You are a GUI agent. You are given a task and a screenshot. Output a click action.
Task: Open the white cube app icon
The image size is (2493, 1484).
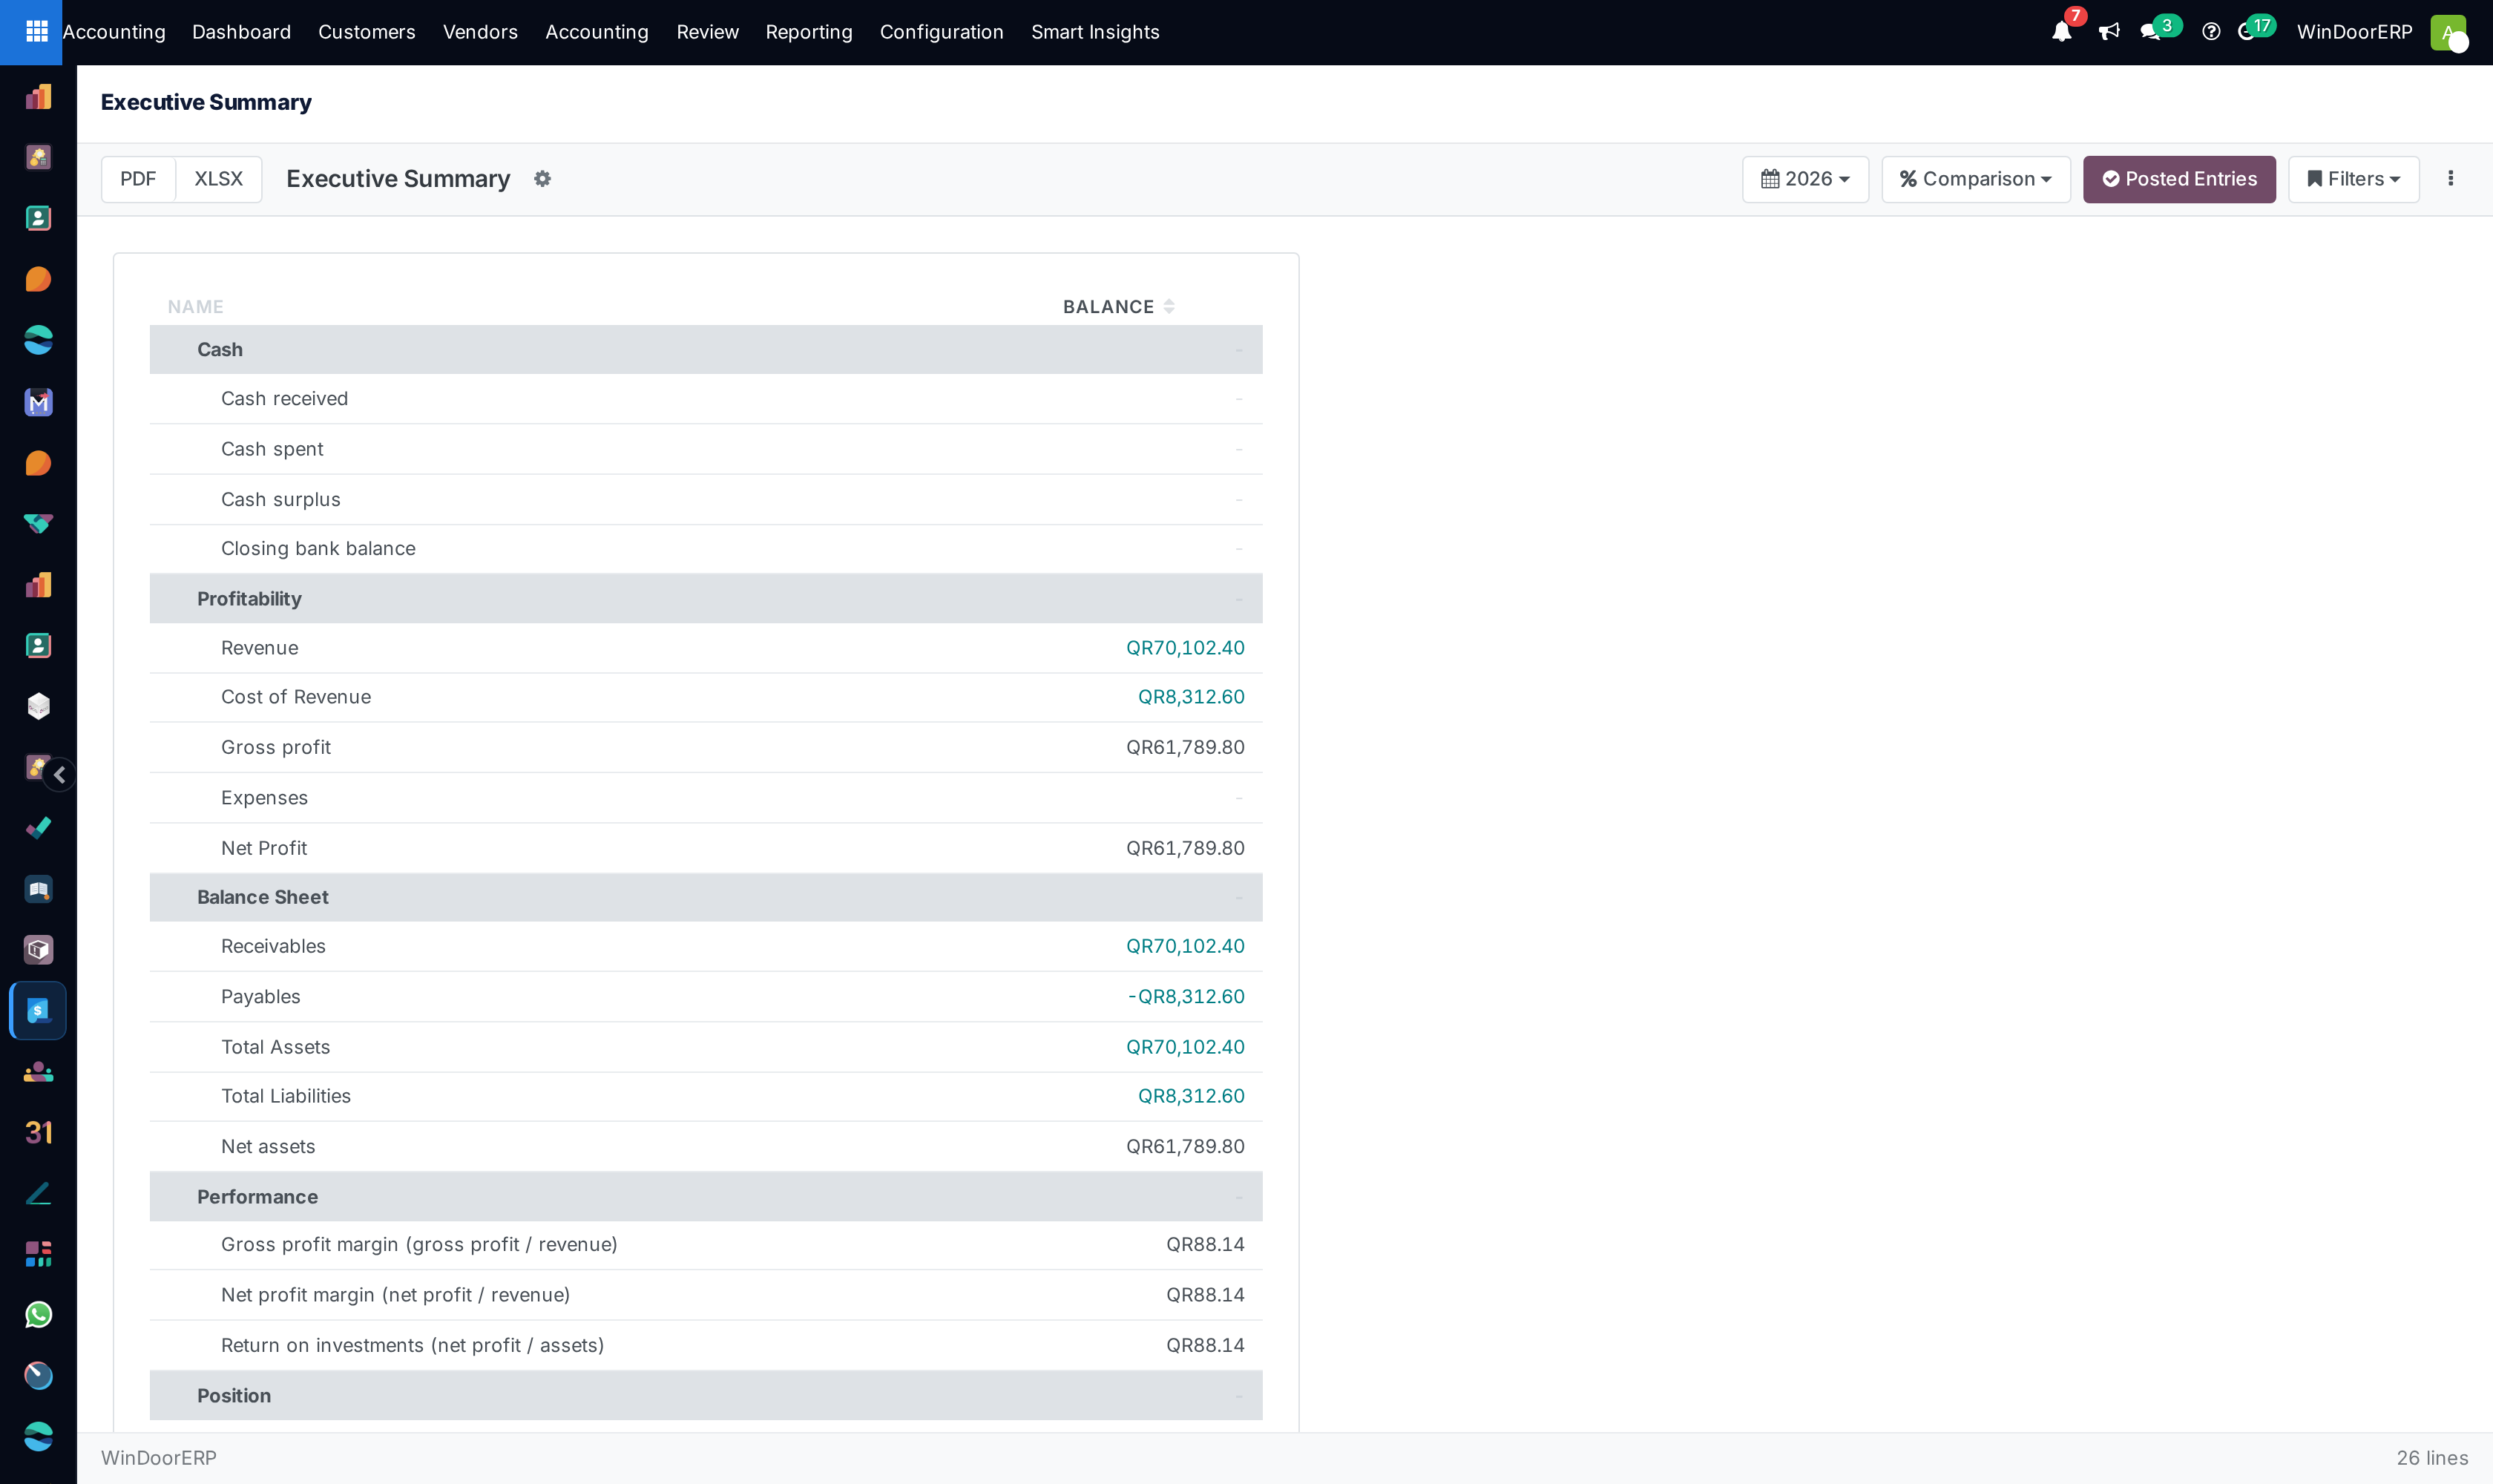(38, 706)
